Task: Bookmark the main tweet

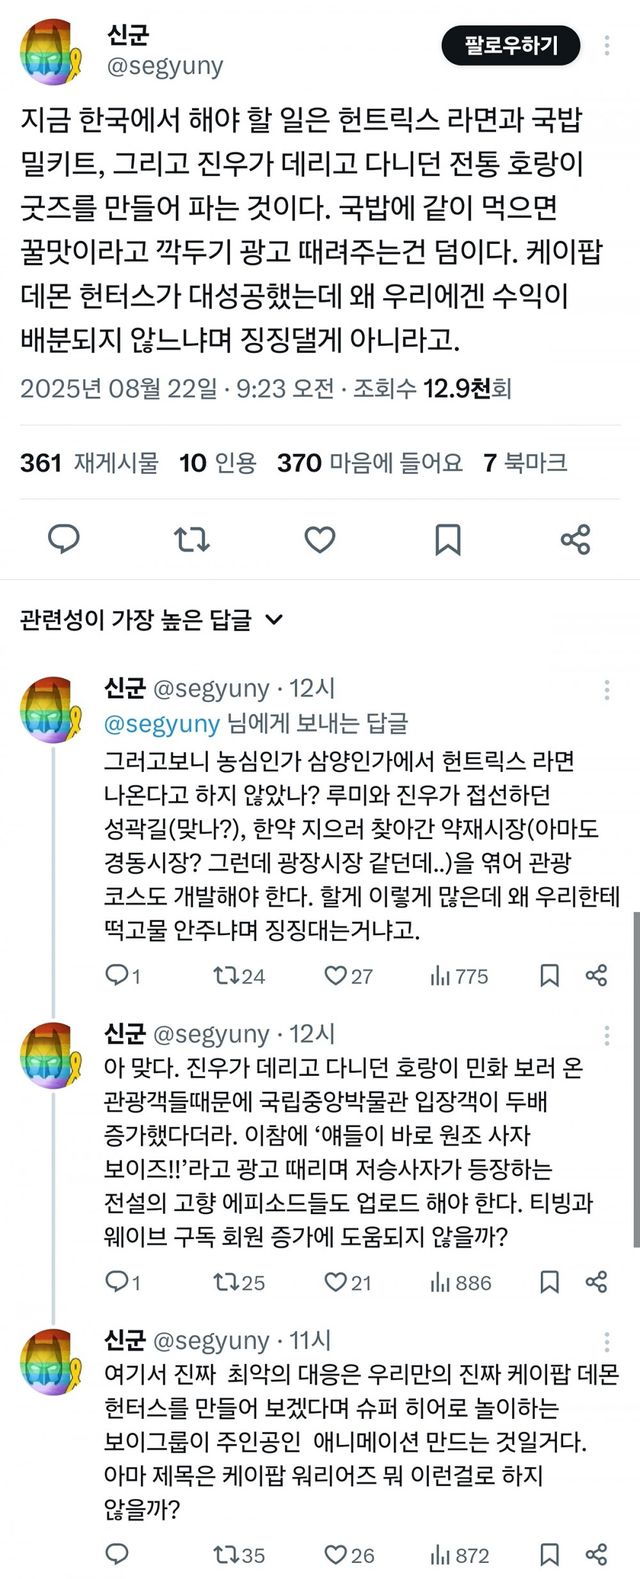Action: pos(447,540)
